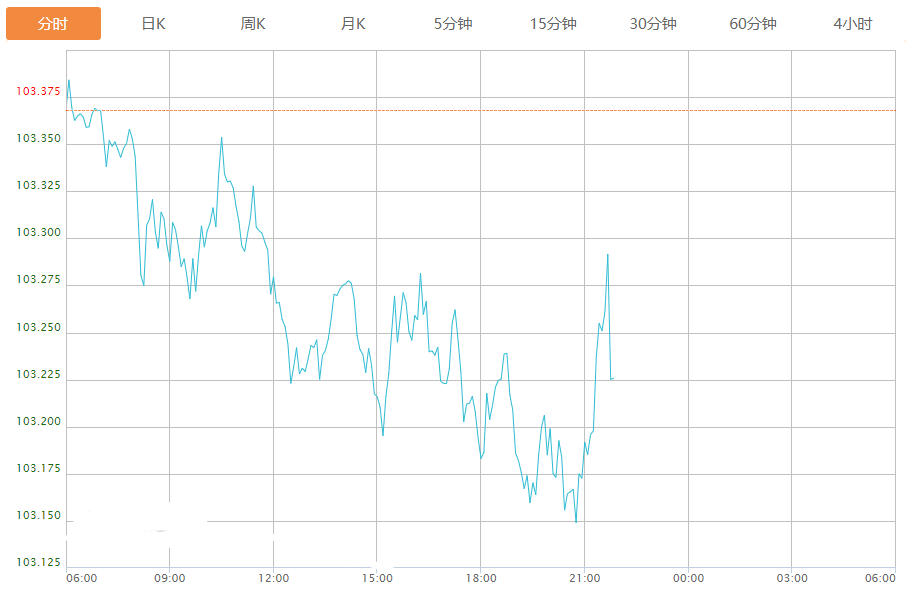Switch to the 月K tab
Screen dimensions: 911x593
[353, 24]
